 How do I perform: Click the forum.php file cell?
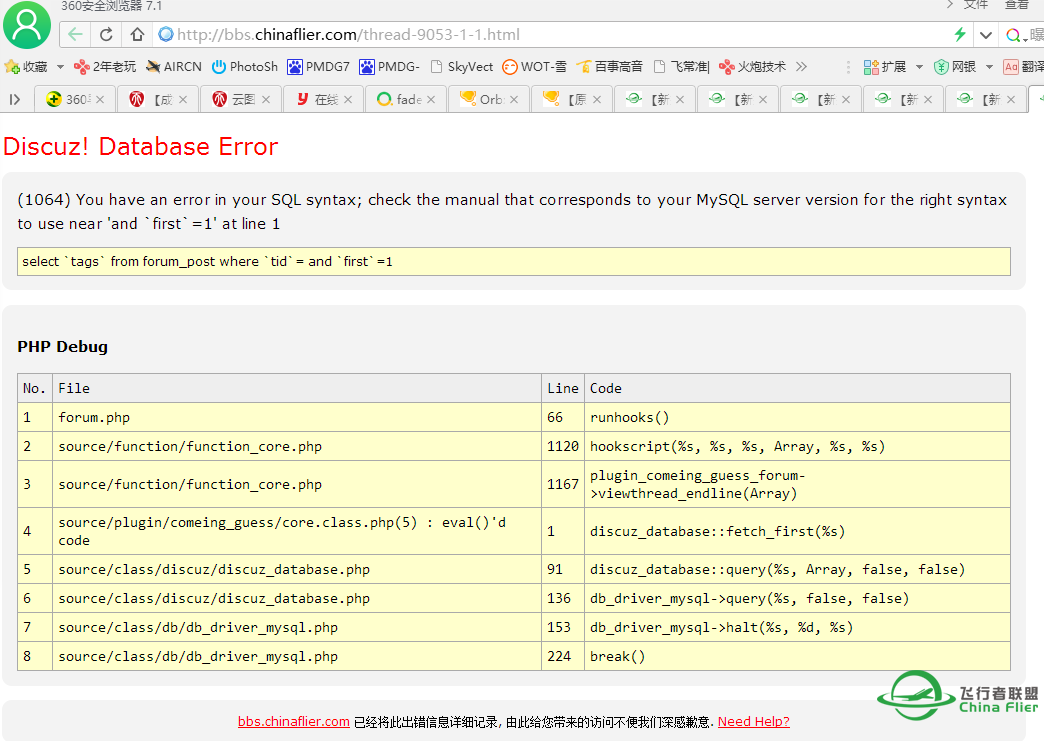coord(297,417)
